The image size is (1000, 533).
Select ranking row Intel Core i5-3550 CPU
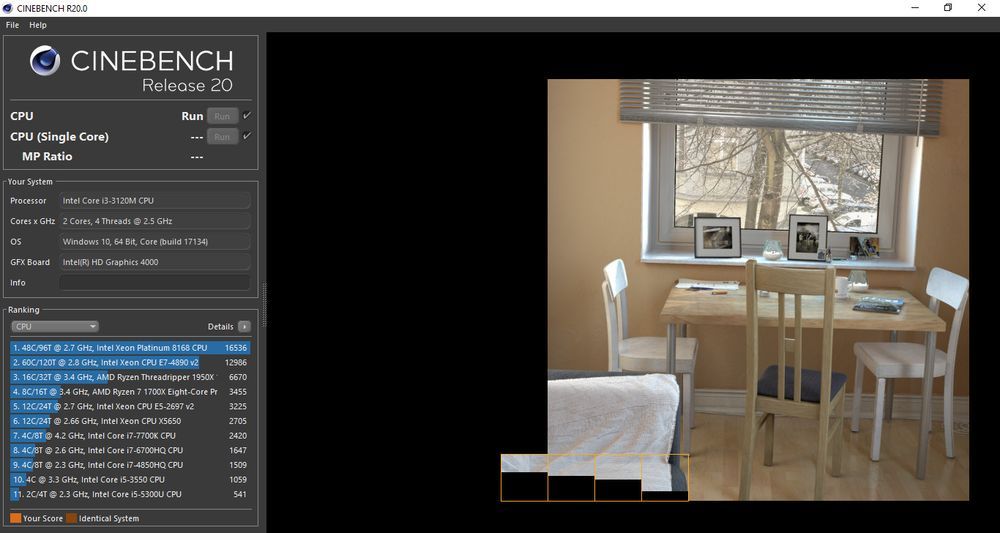(x=130, y=480)
